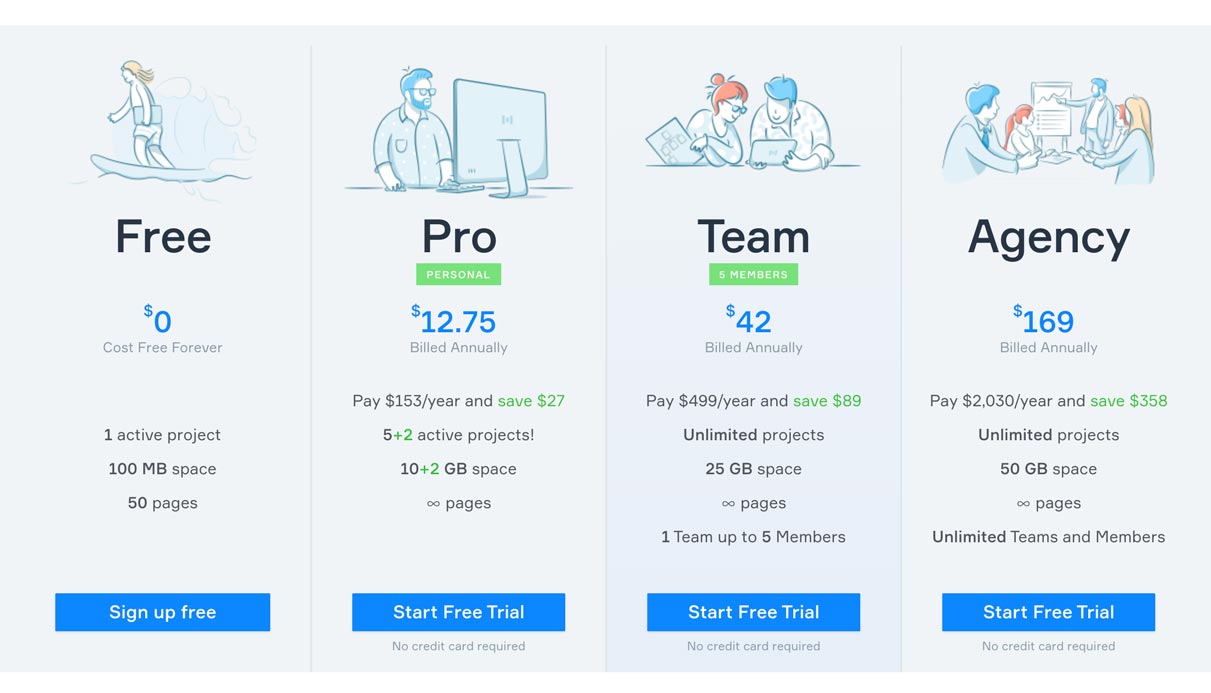
Task: Click the Free plan surfer illustration
Action: pos(162,127)
